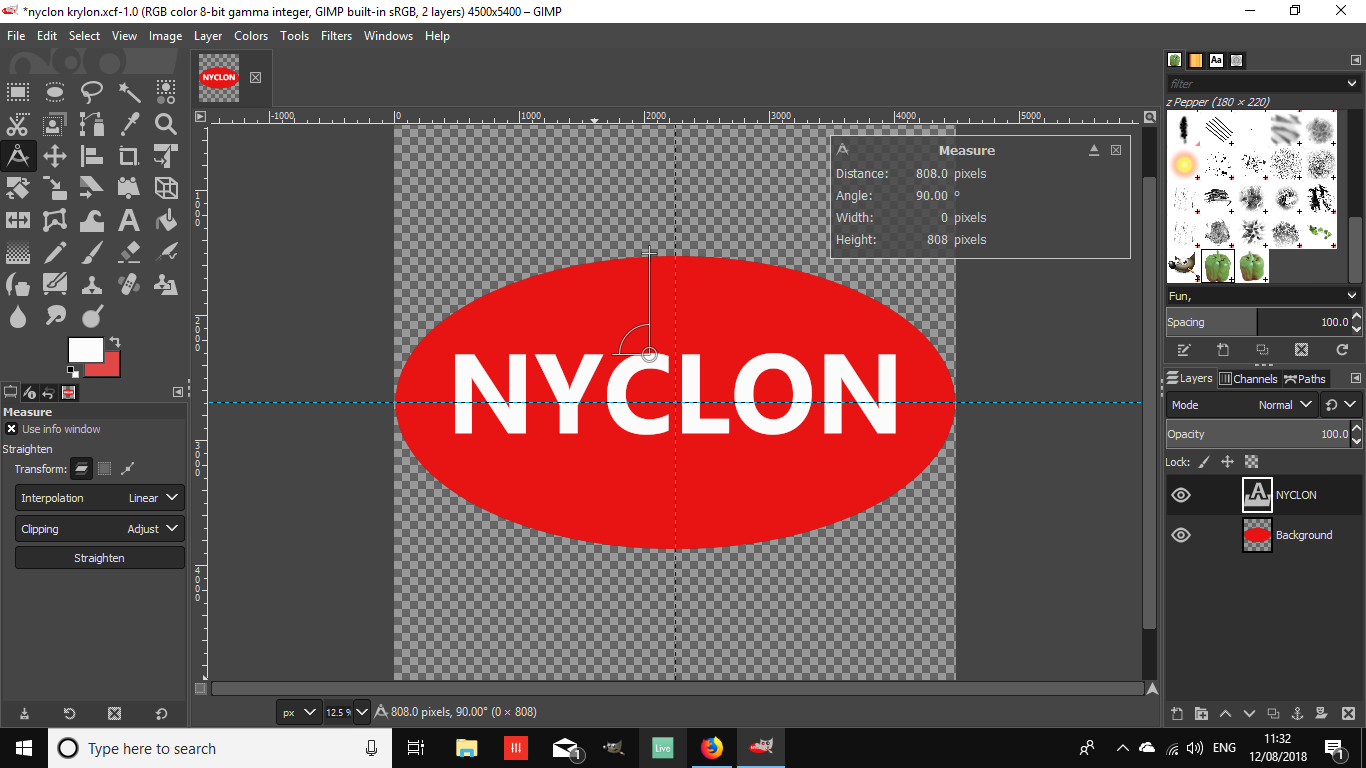Swap foreground and background colors

pyautogui.click(x=114, y=342)
